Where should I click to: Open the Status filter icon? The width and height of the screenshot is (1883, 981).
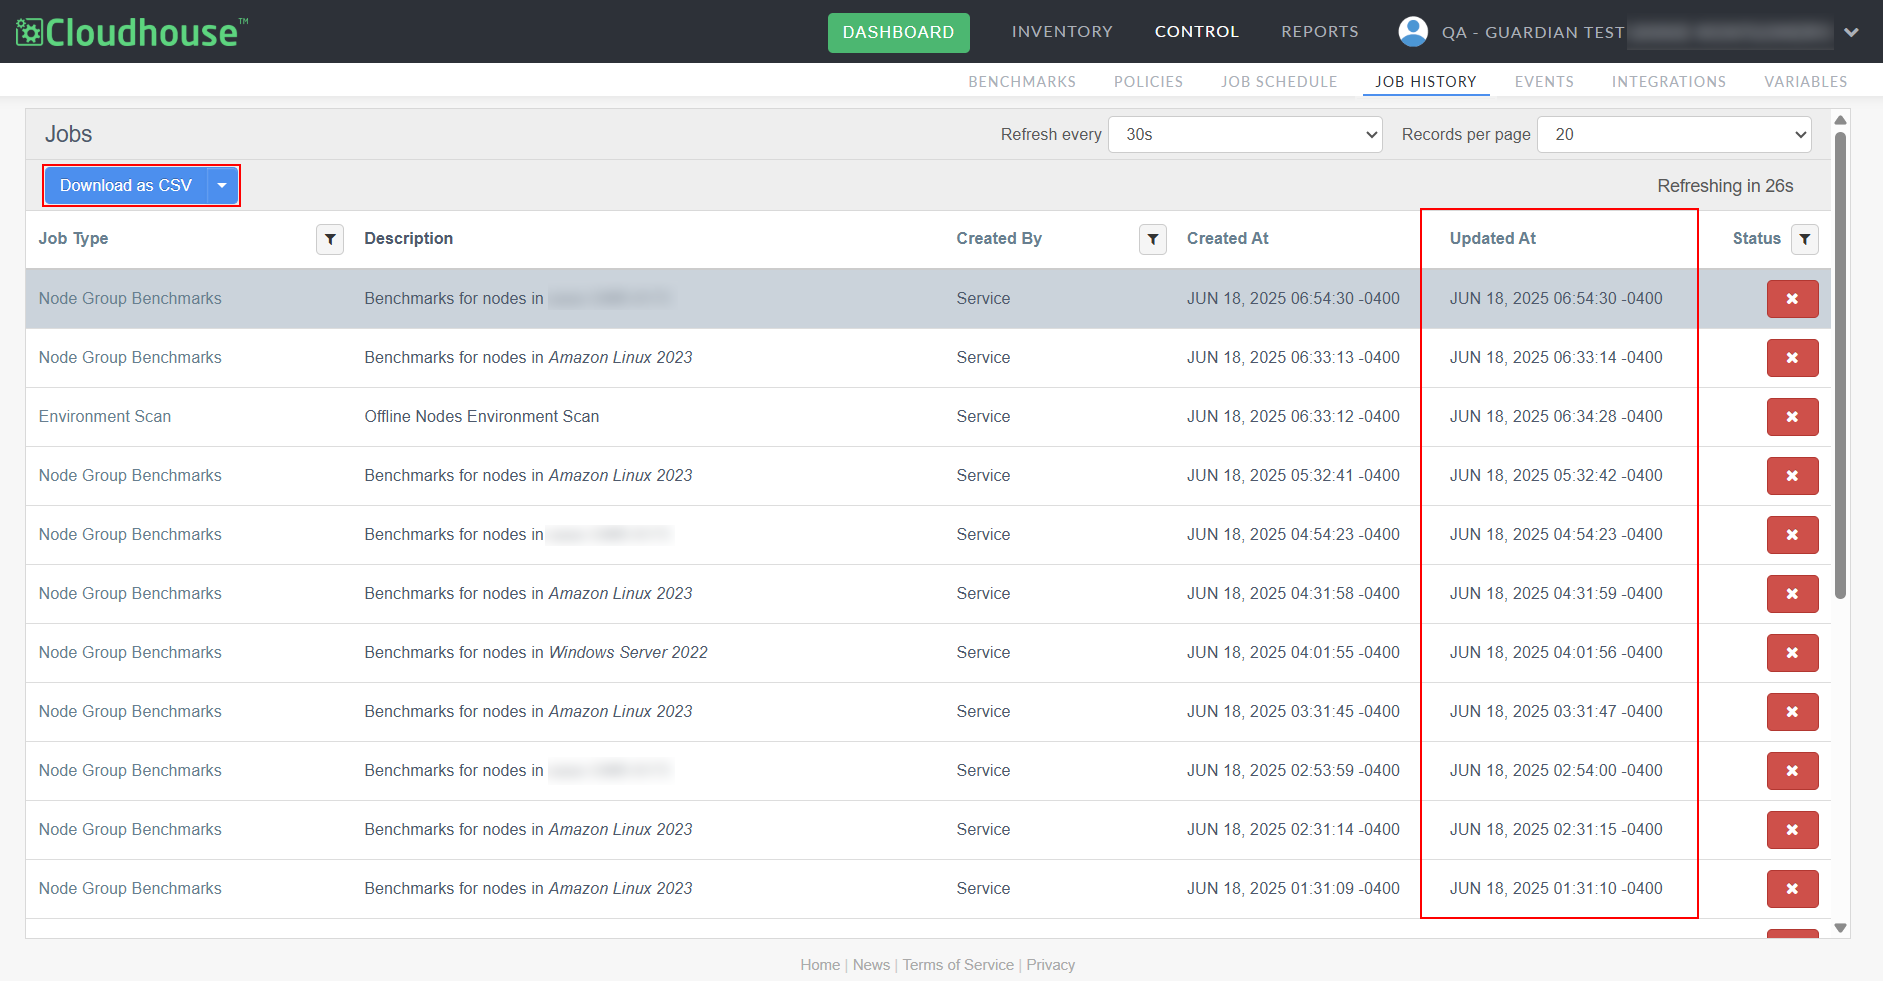[1805, 239]
